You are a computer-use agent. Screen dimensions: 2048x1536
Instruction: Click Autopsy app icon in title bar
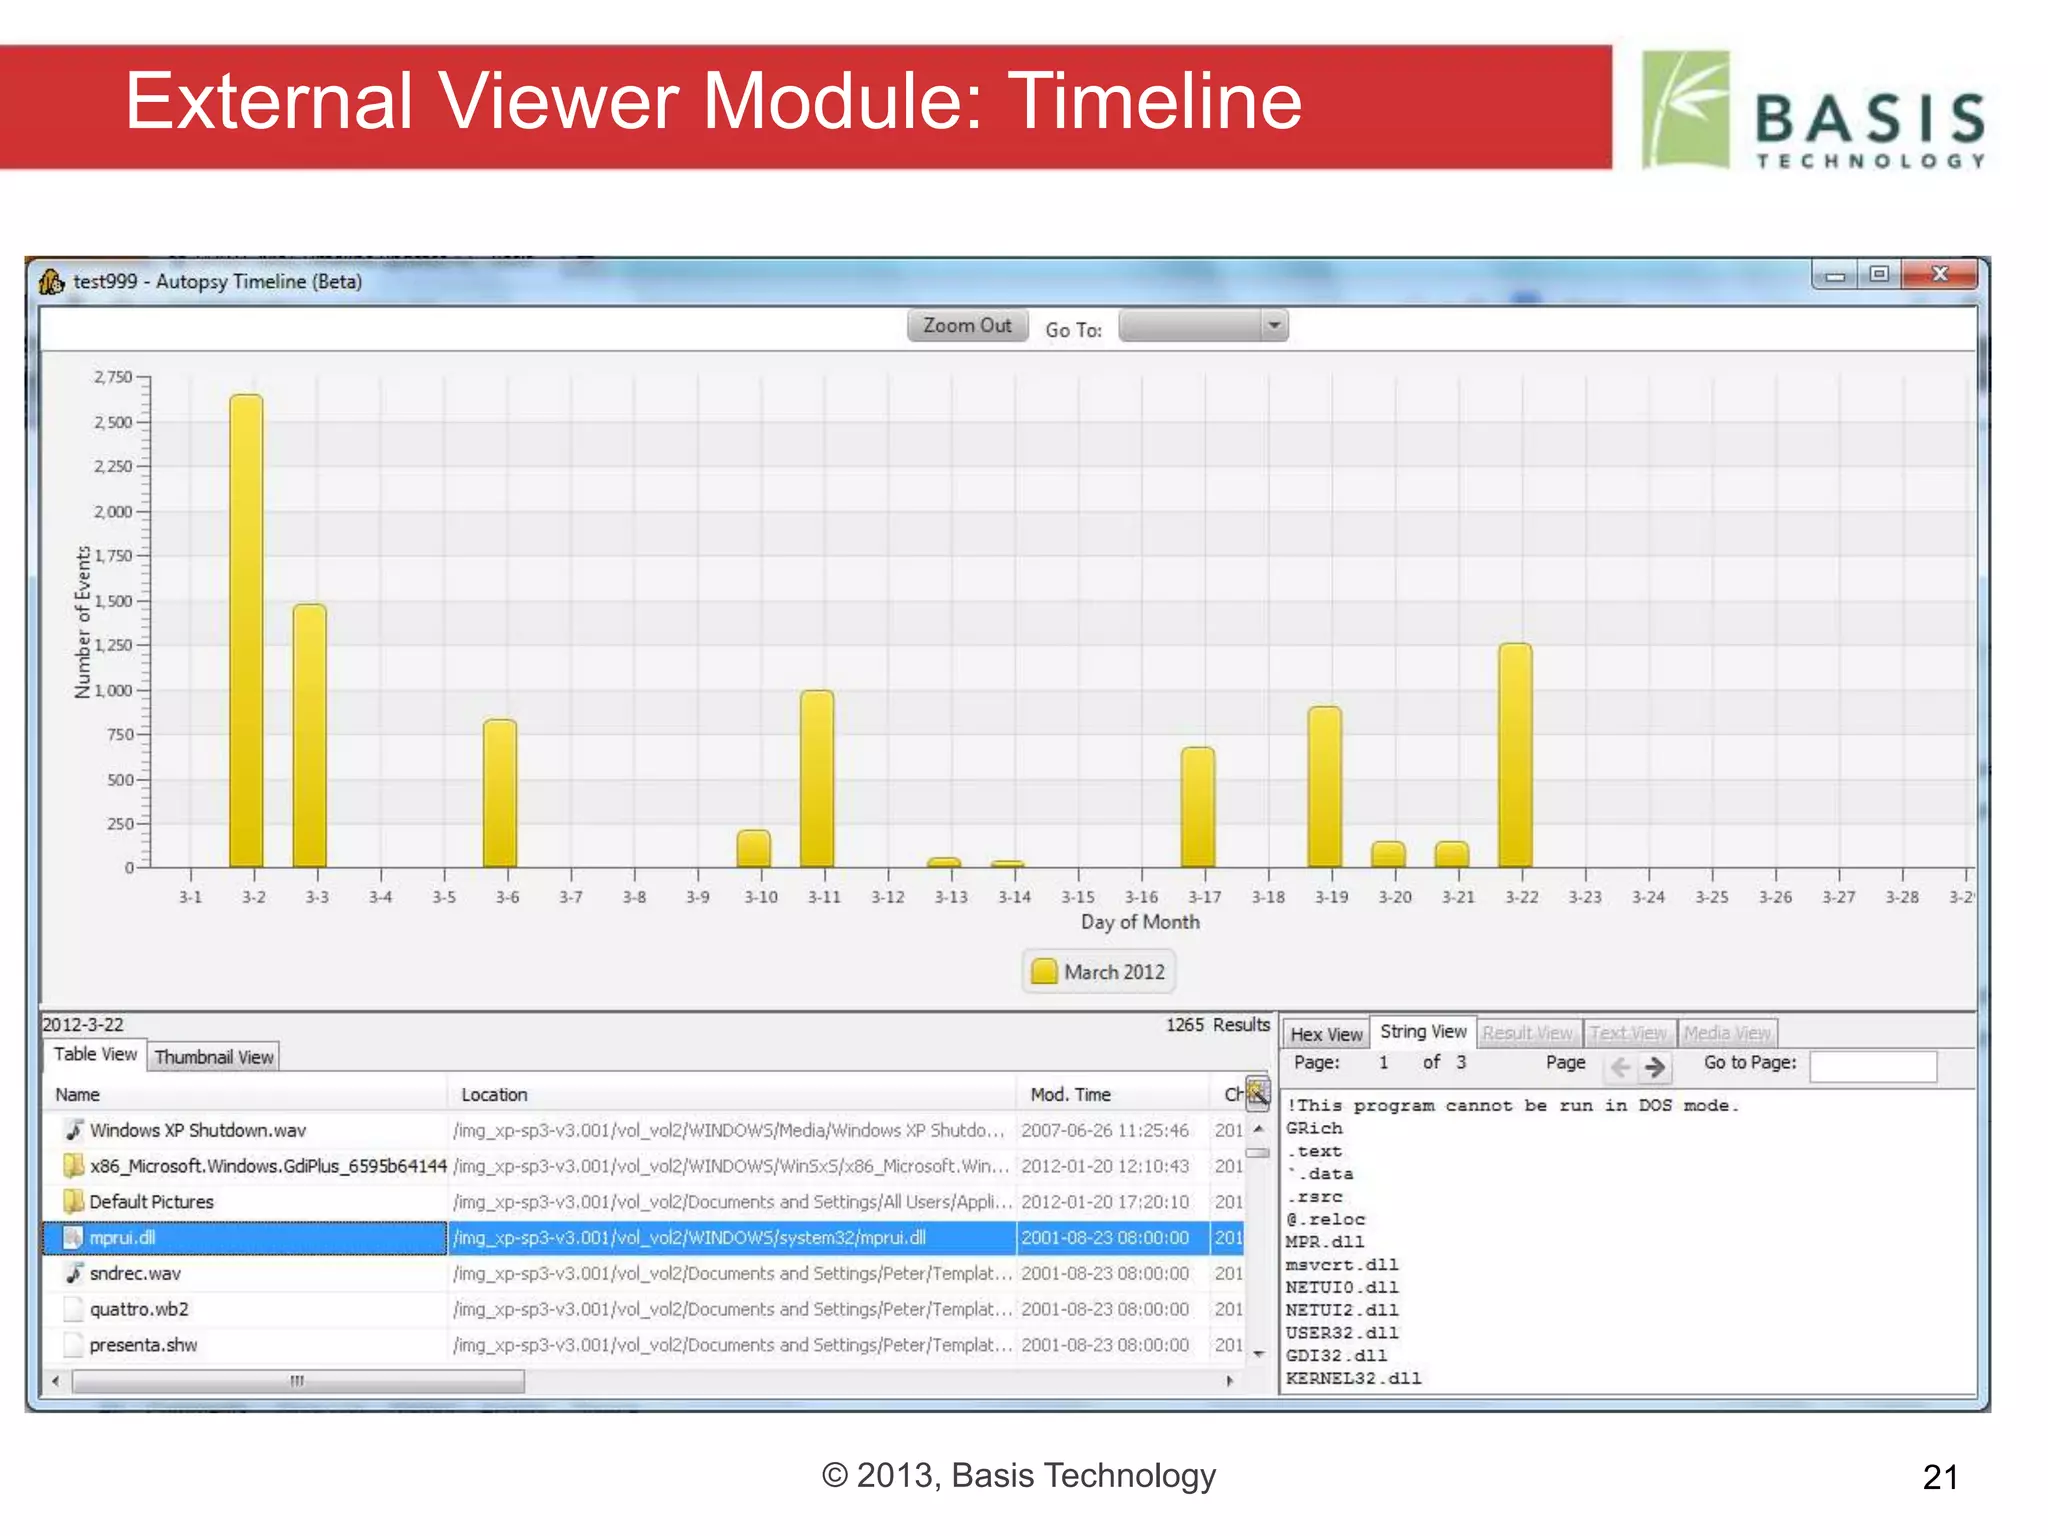pos(52,281)
